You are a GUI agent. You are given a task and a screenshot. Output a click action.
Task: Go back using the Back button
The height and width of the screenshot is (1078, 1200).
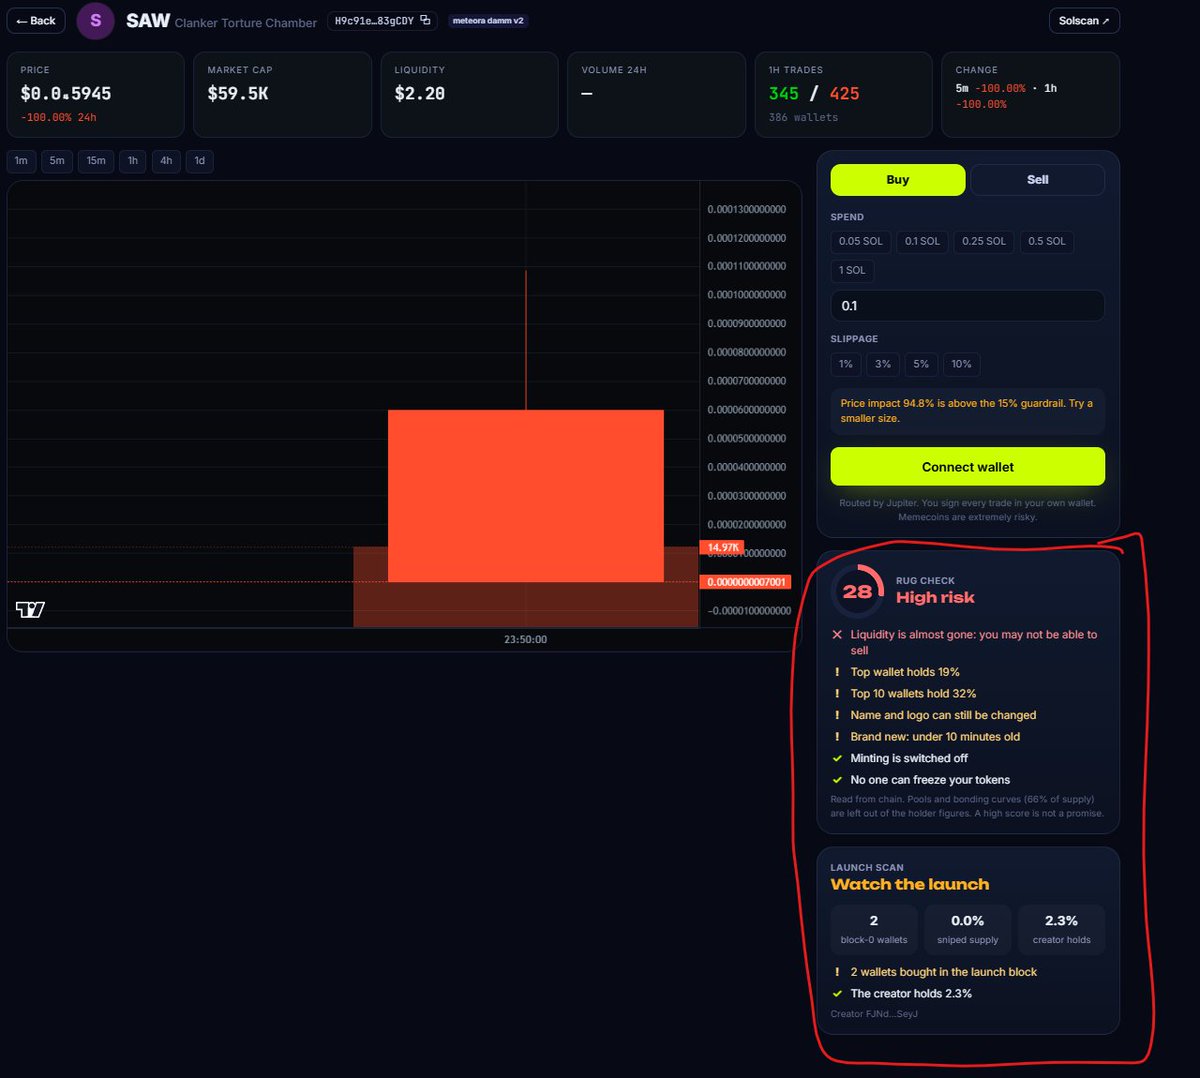pyautogui.click(x=36, y=20)
